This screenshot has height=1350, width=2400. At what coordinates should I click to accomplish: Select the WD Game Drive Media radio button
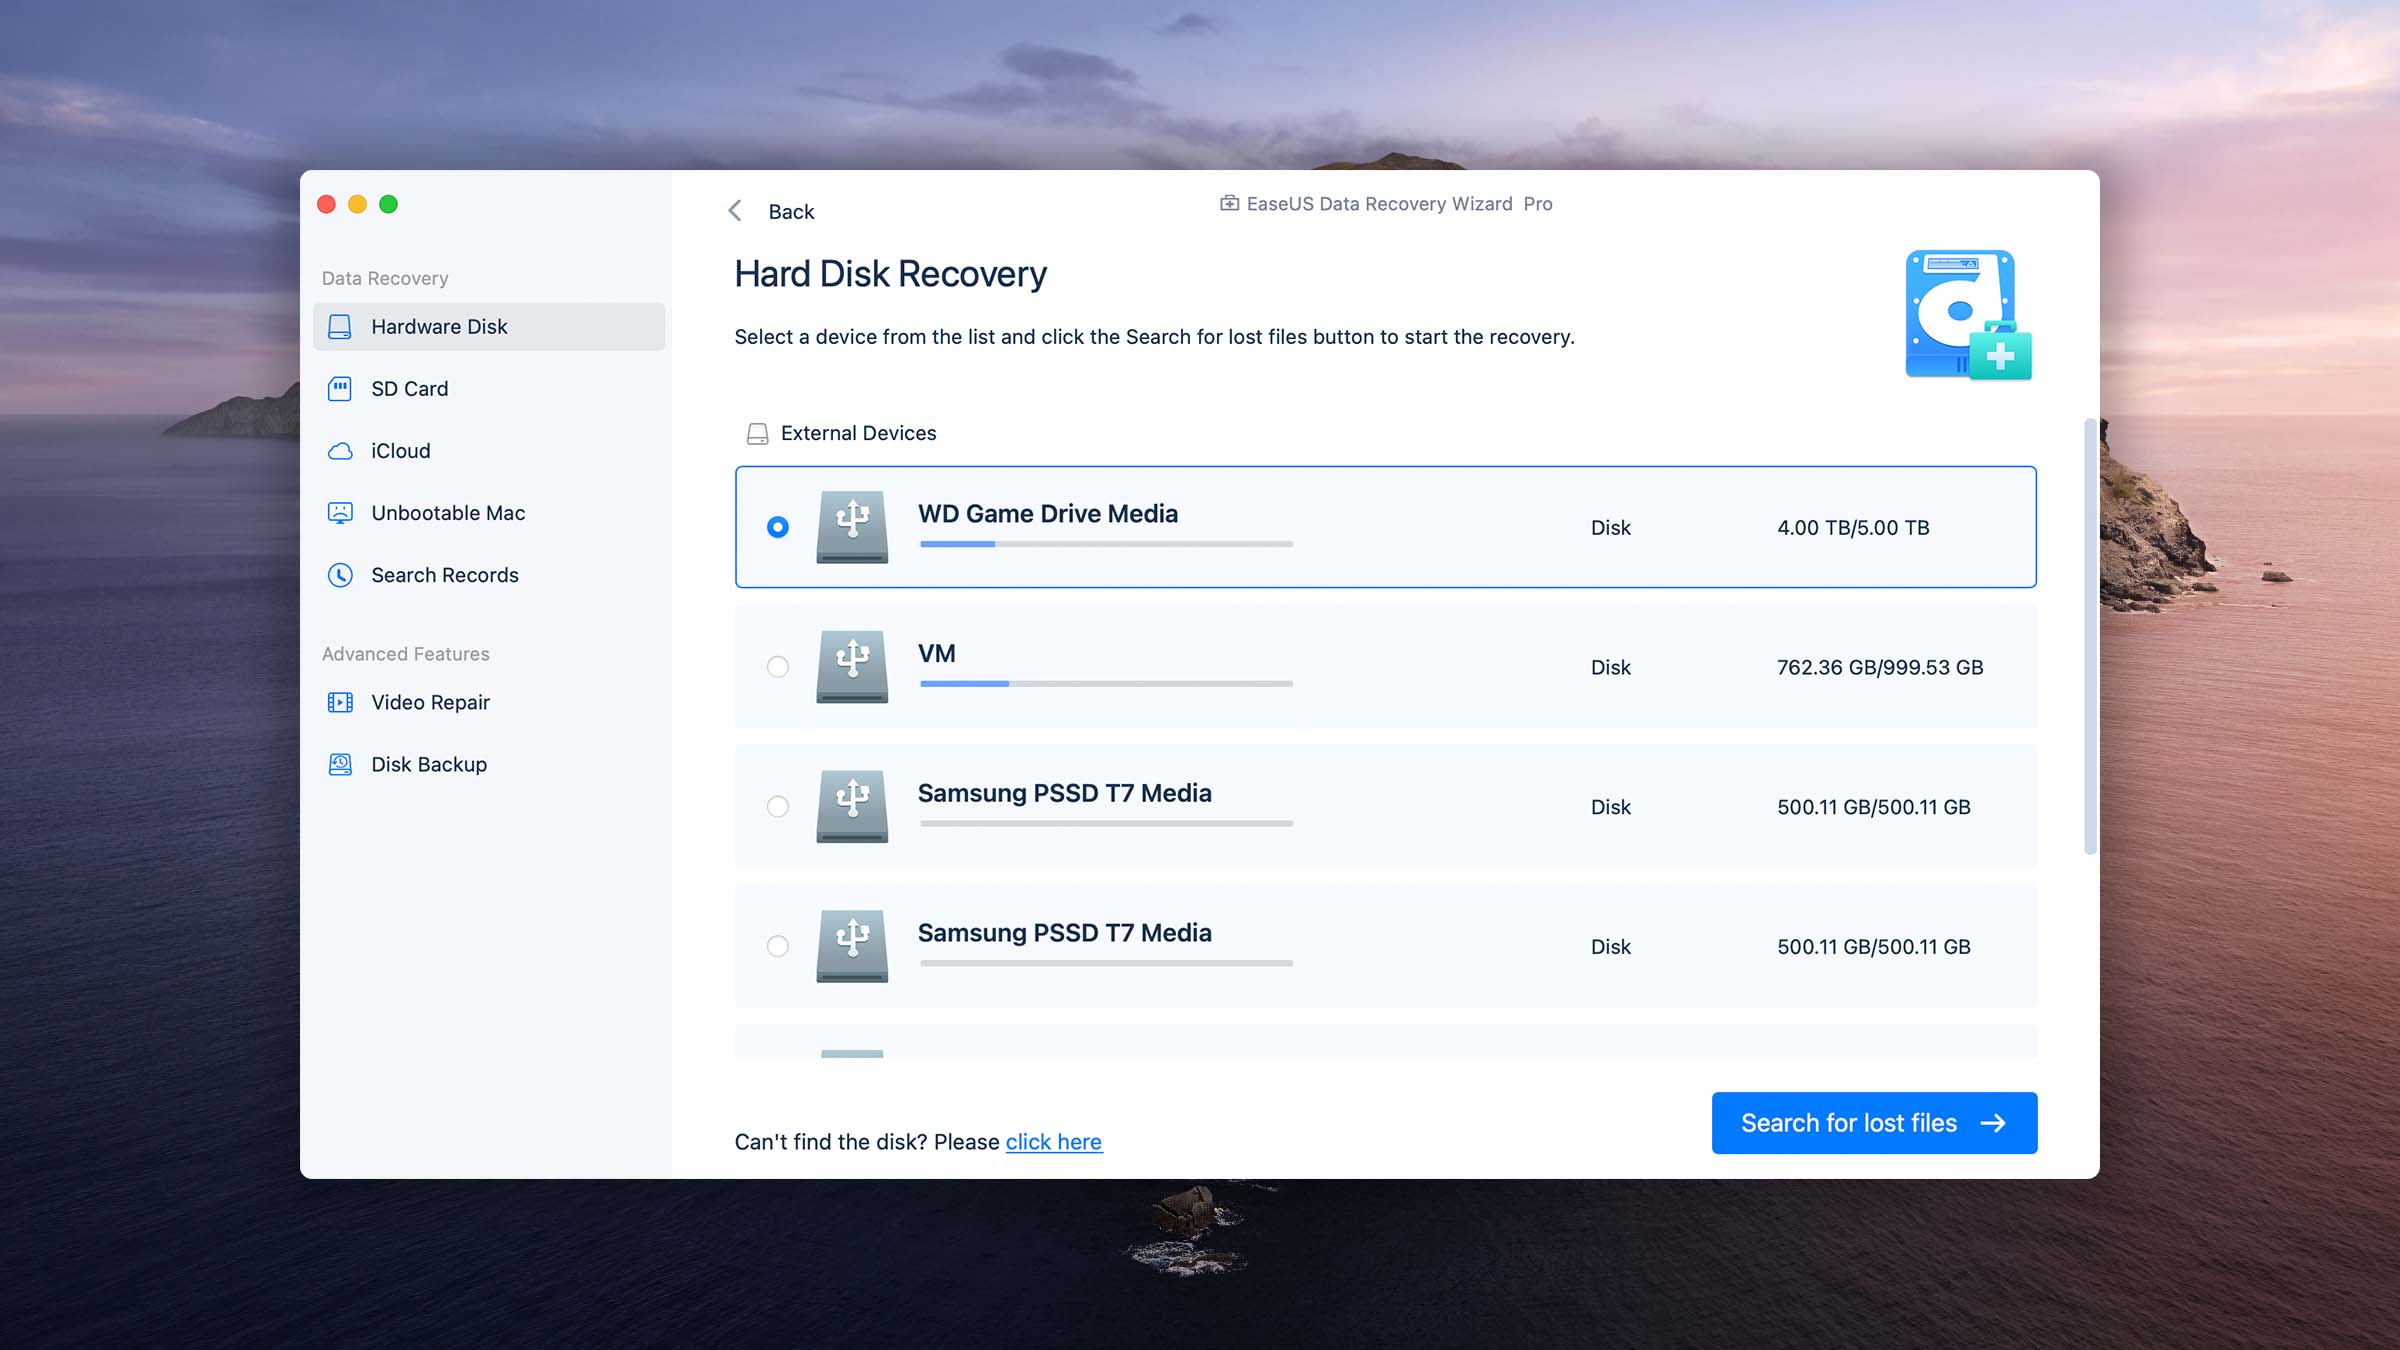(x=777, y=527)
